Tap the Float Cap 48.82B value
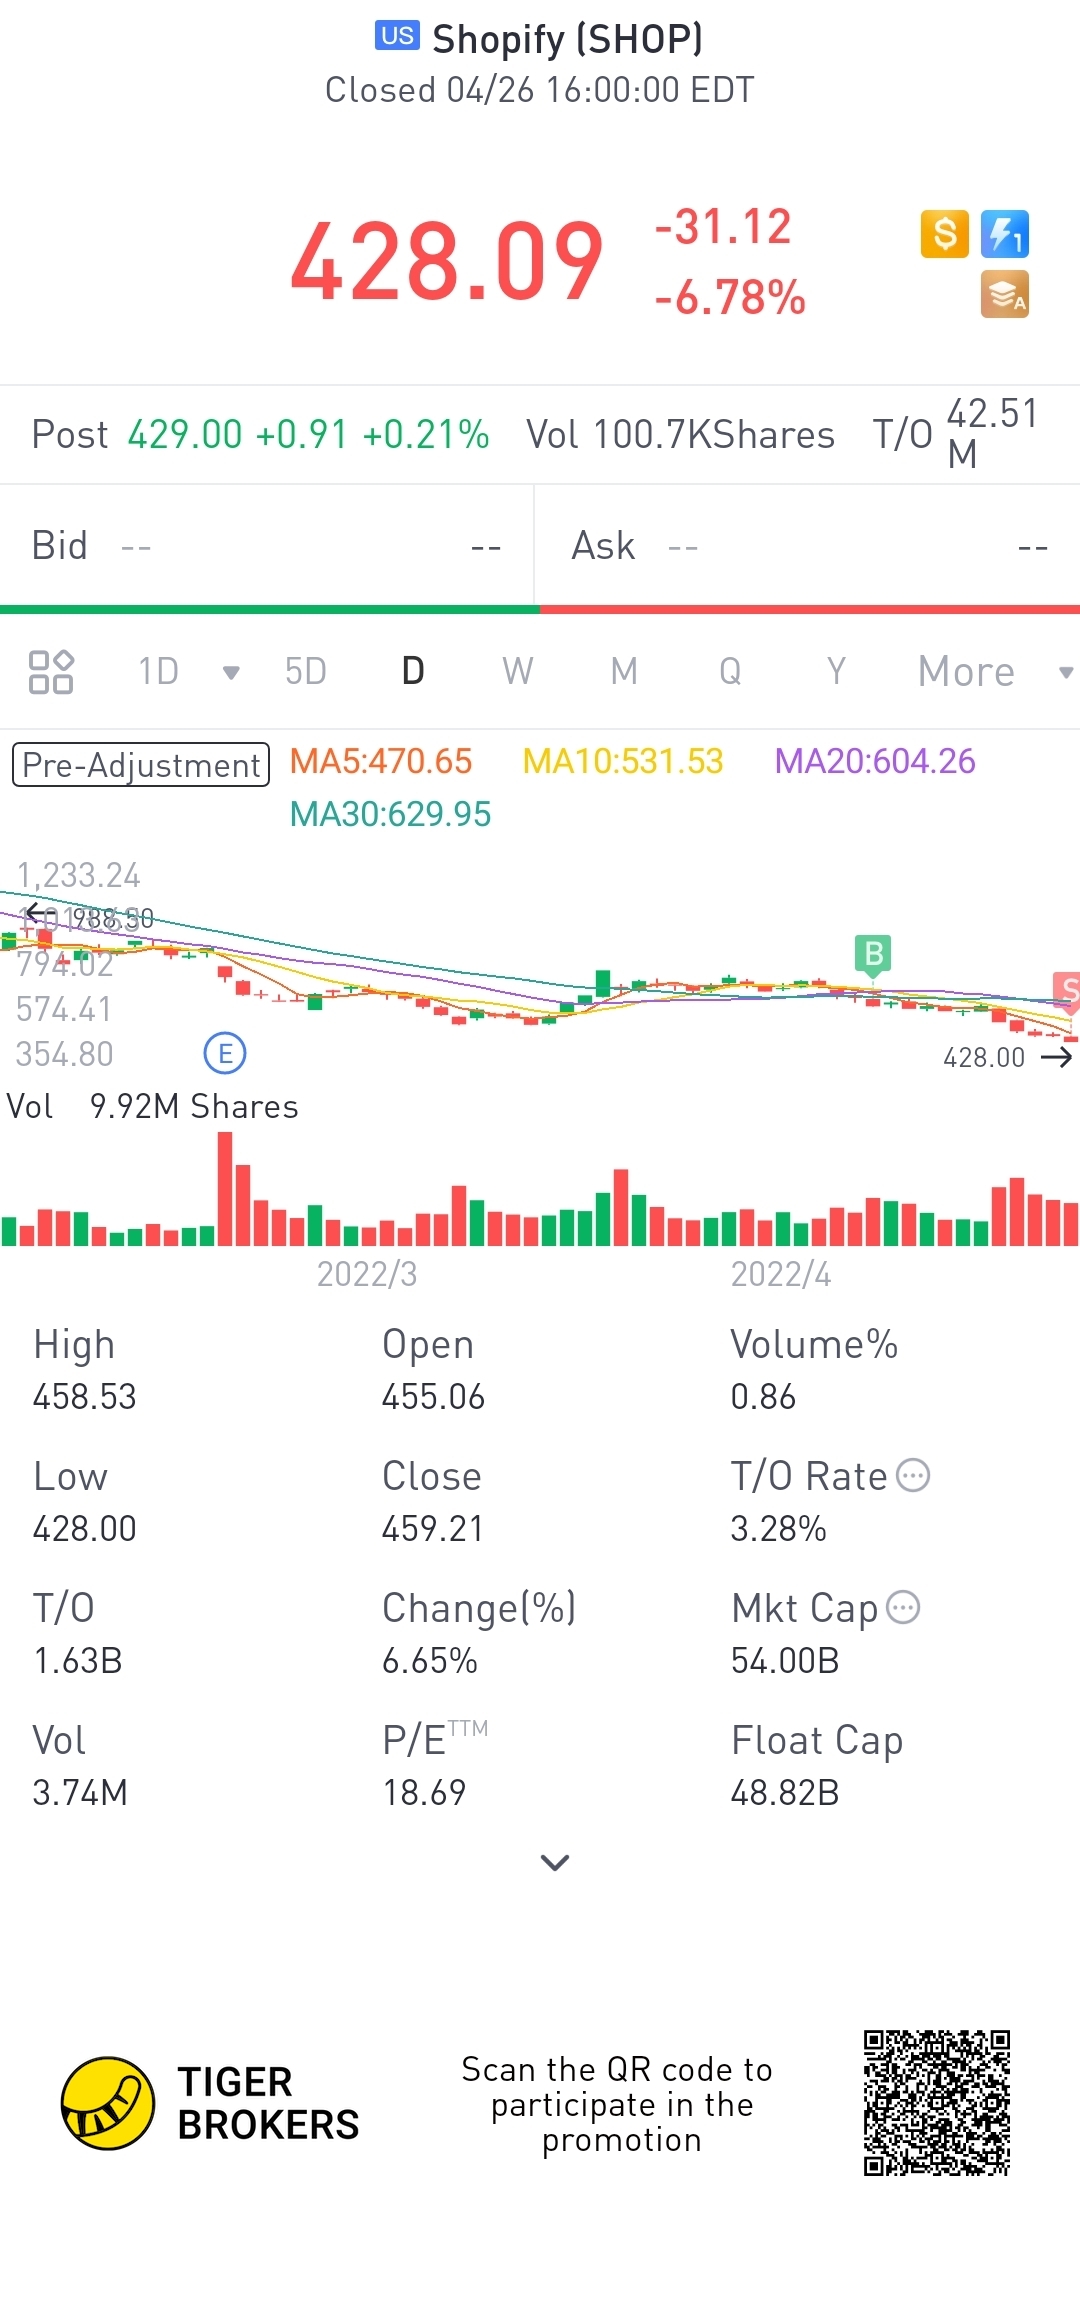The image size is (1080, 2302). click(785, 1792)
